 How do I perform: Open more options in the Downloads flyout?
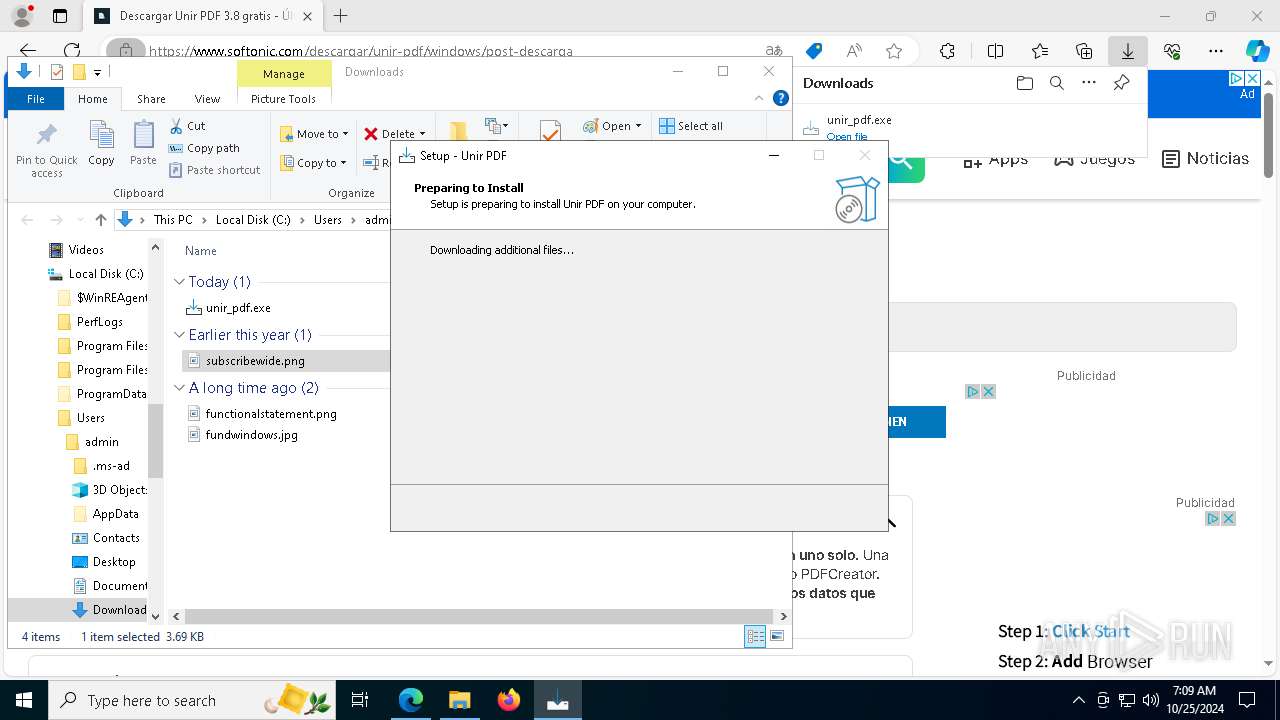coord(1089,83)
